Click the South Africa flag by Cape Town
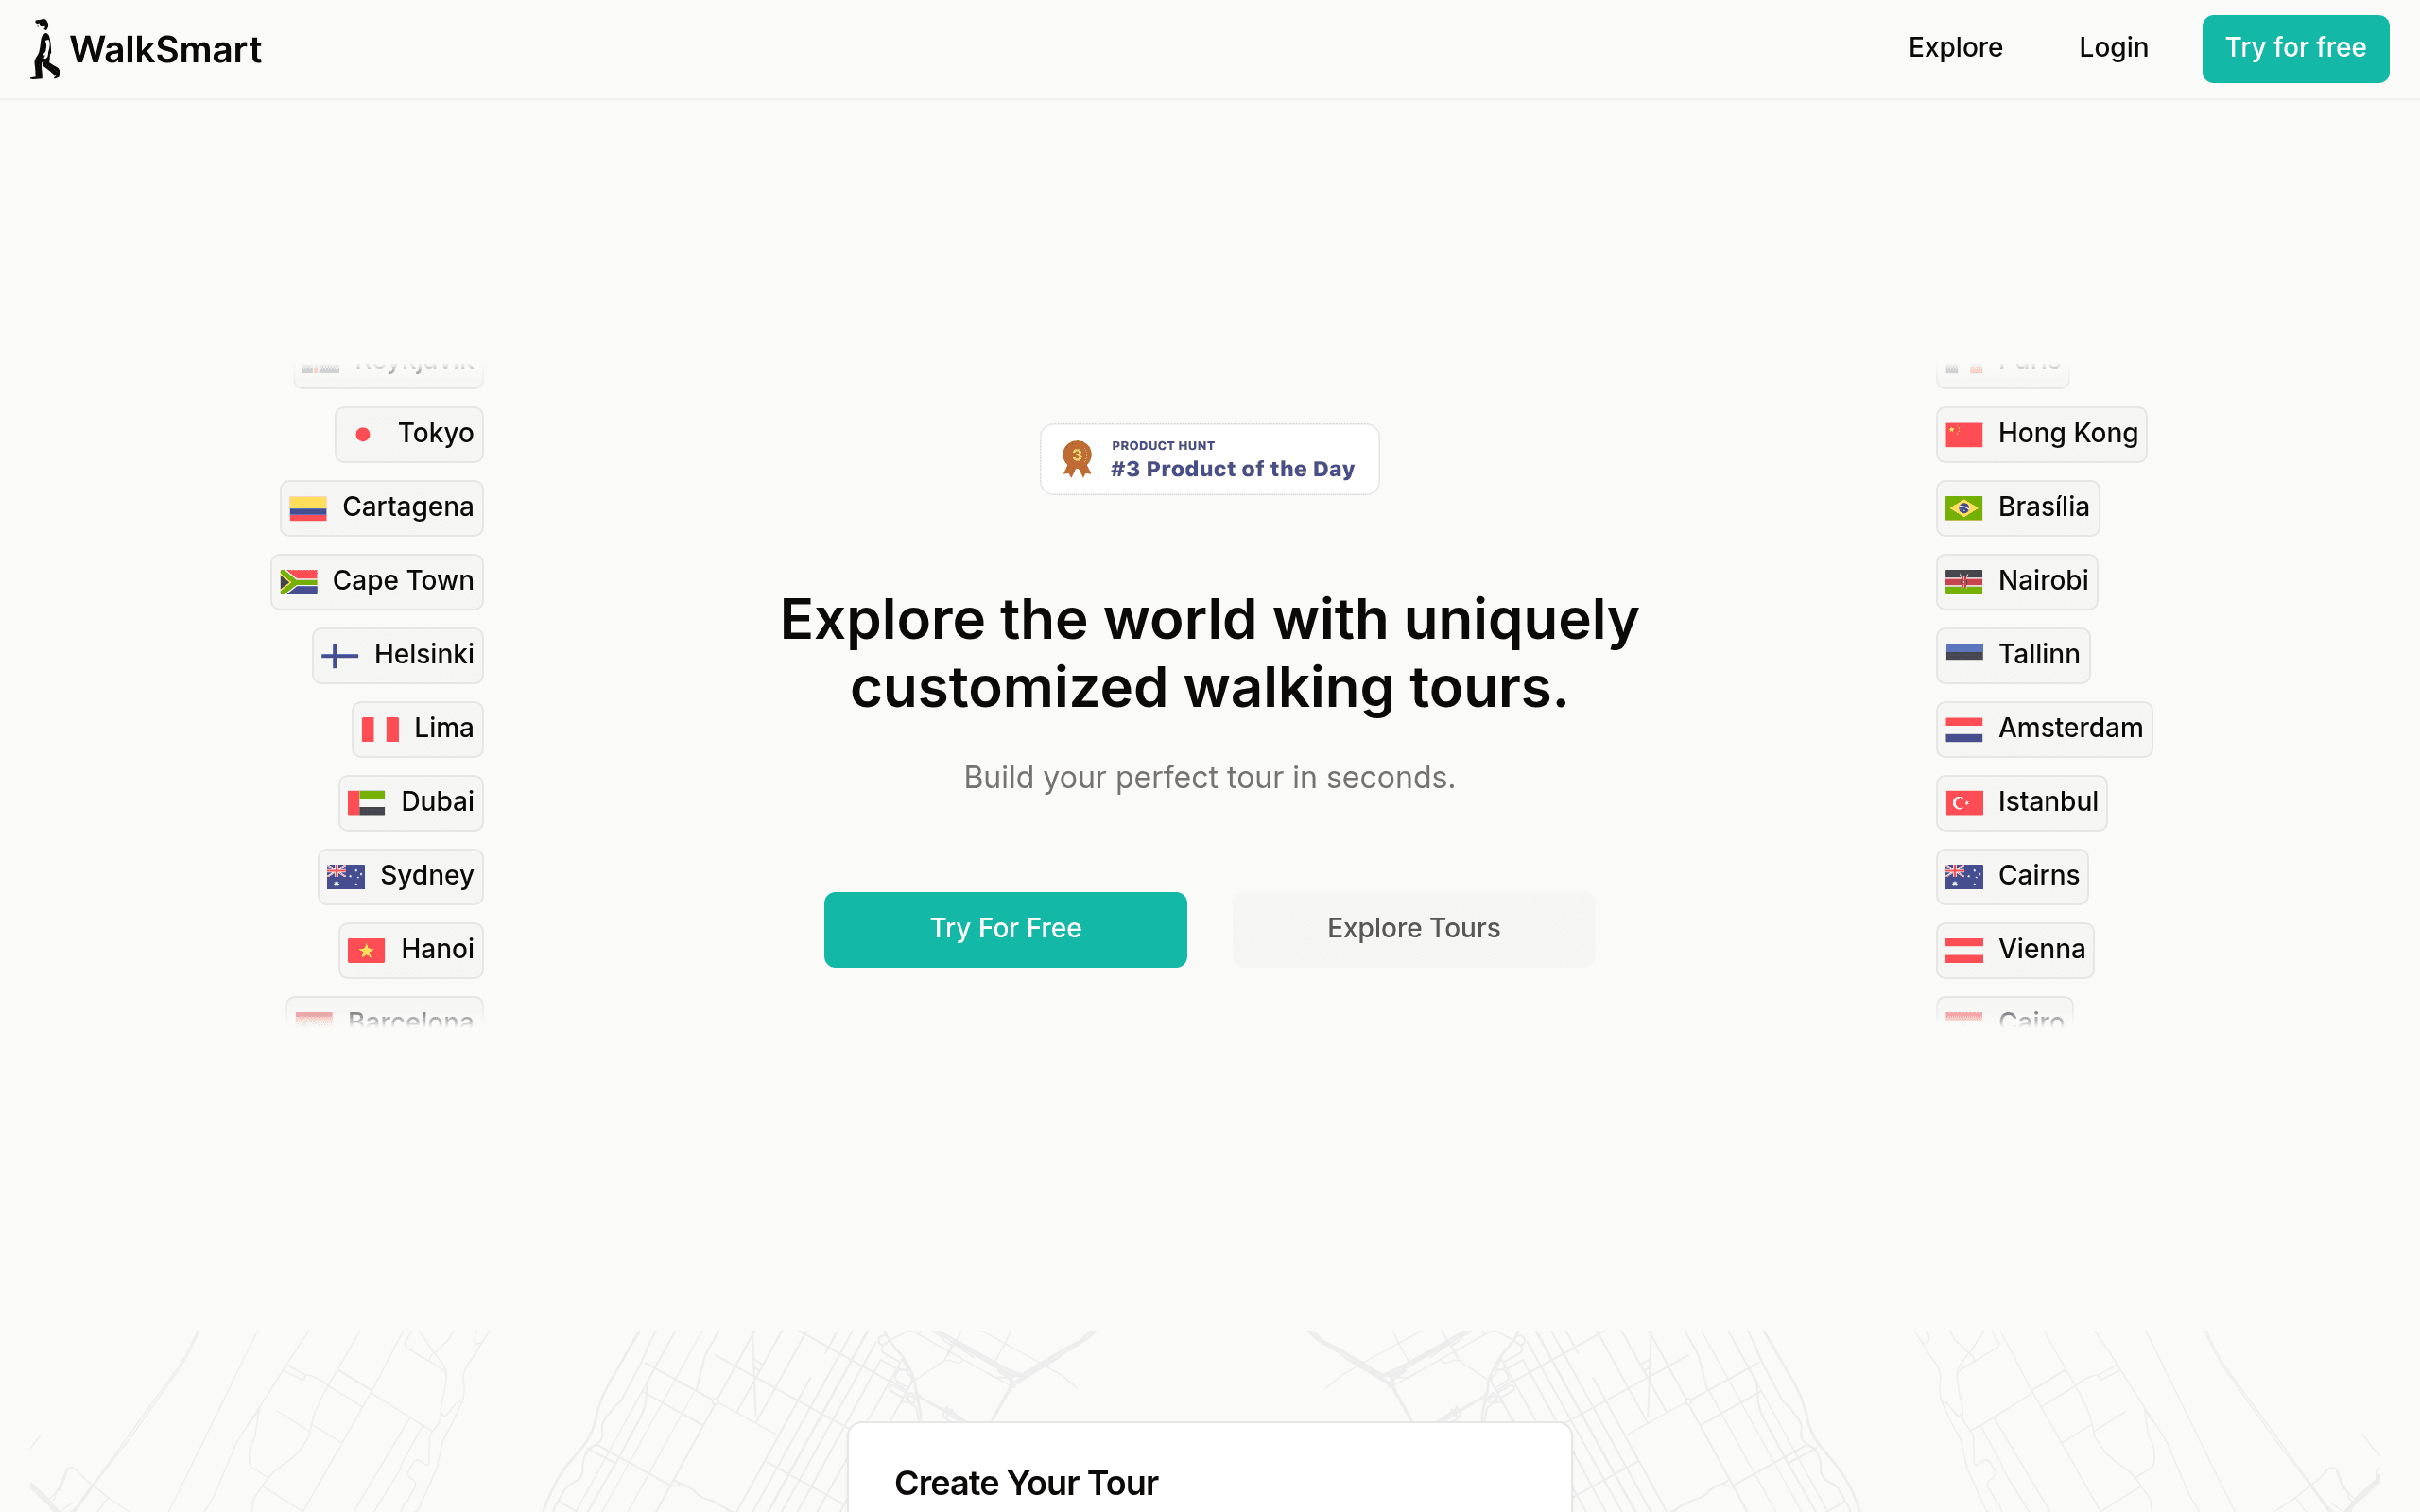Screen dimensions: 2420x1512 tap(298, 582)
